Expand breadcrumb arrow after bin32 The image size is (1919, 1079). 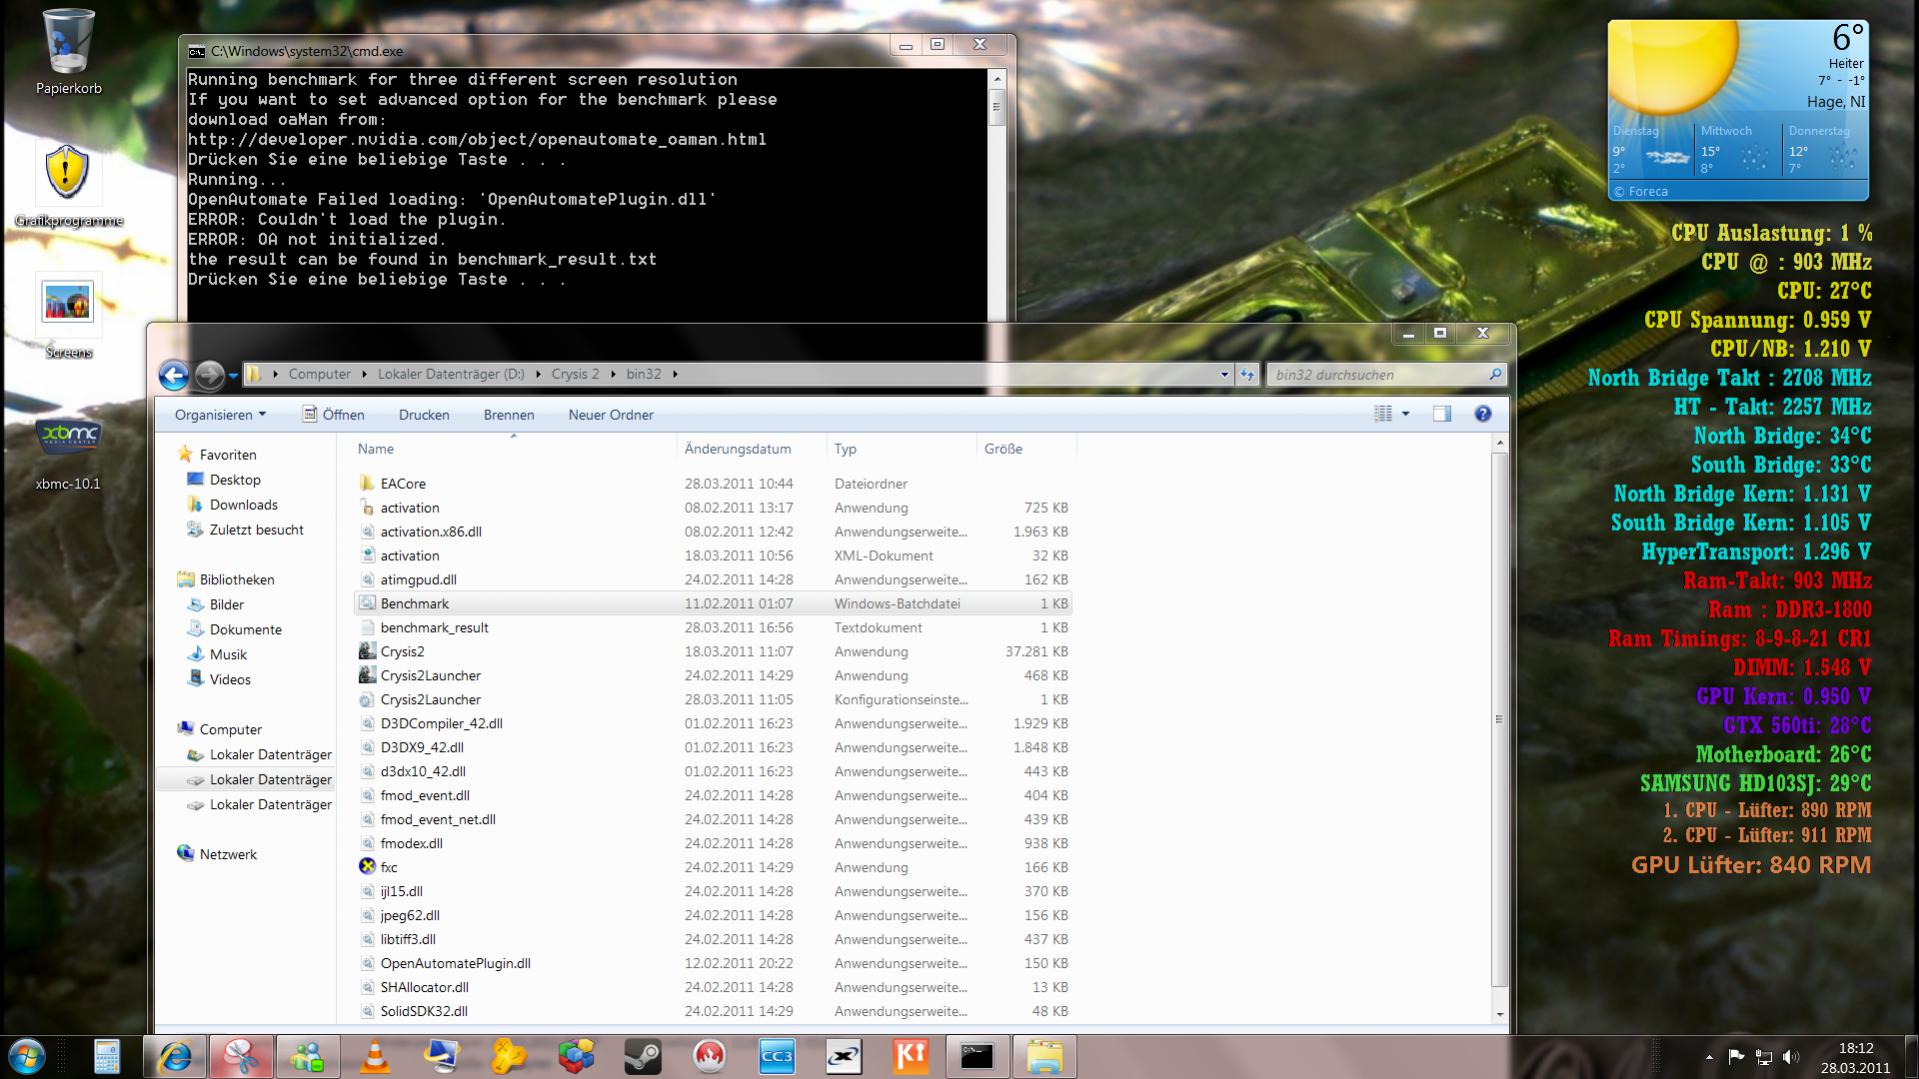point(675,374)
